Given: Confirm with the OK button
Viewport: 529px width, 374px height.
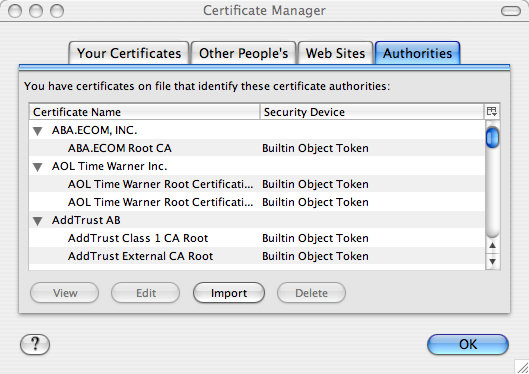Looking at the screenshot, I should point(468,344).
